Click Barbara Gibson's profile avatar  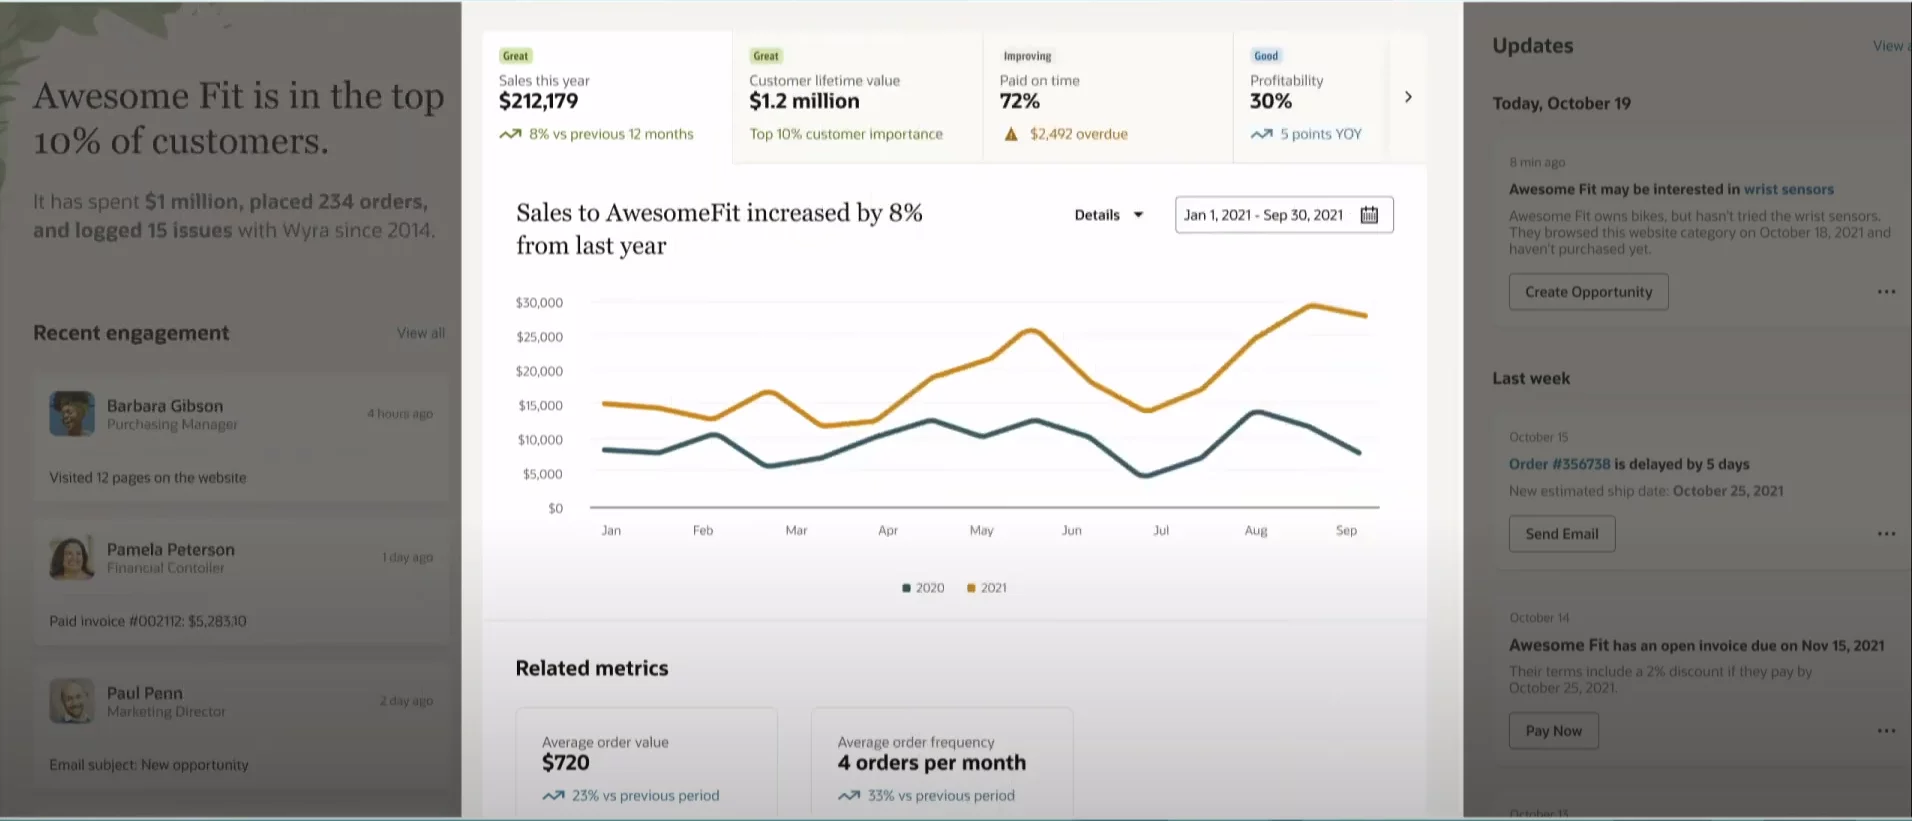[x=72, y=413]
